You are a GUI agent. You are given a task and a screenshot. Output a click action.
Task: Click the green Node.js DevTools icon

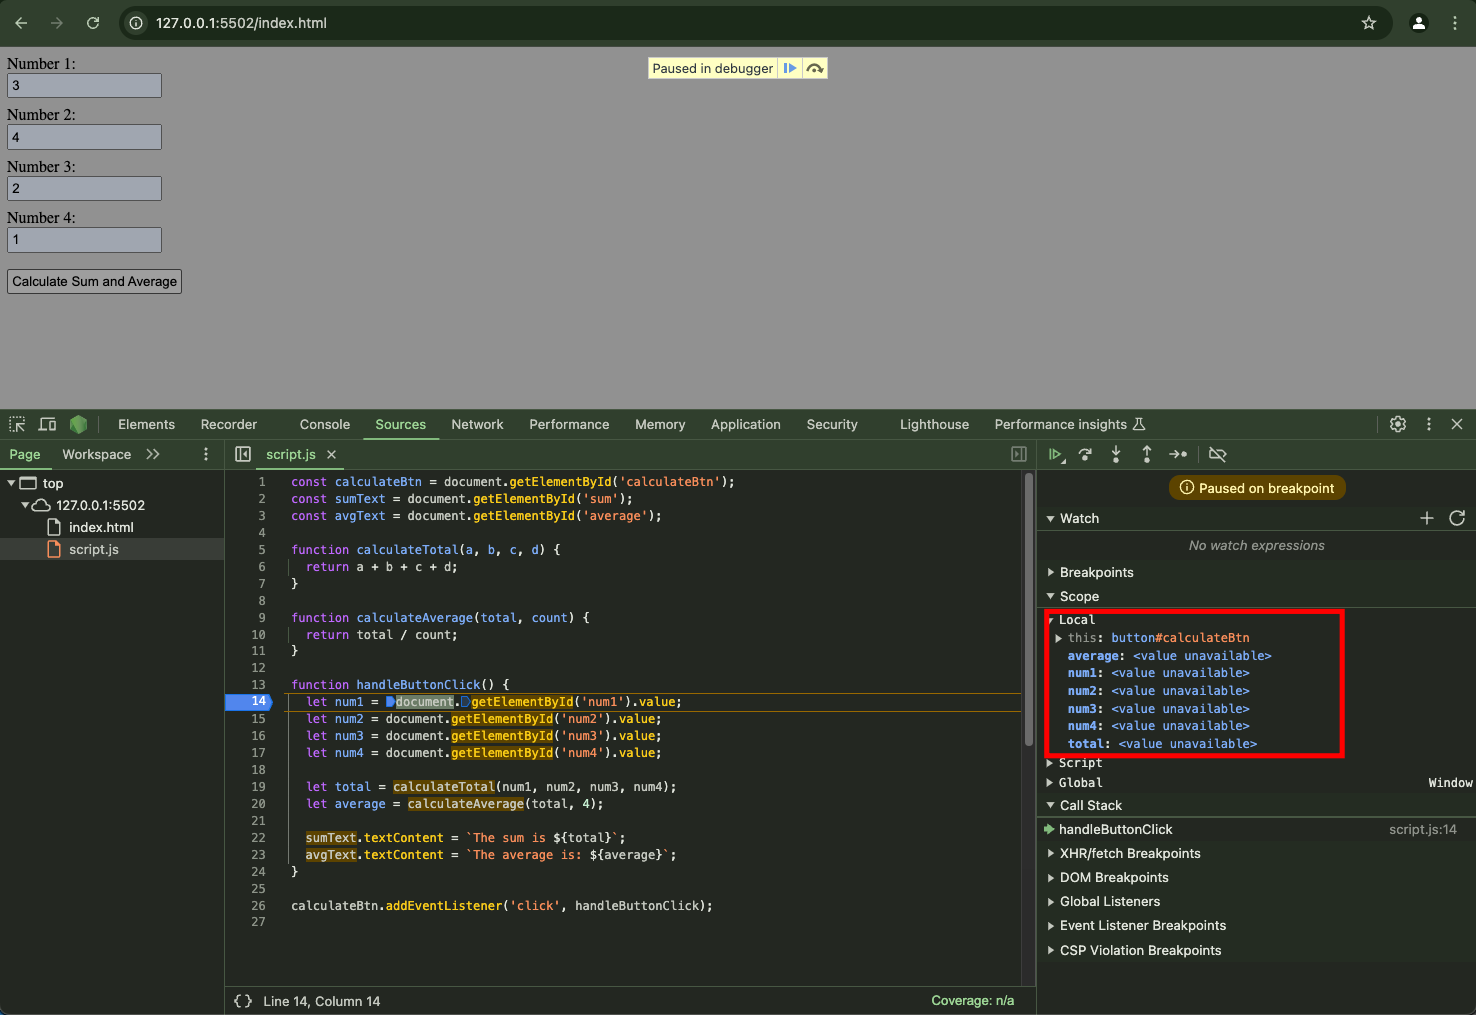coord(78,424)
